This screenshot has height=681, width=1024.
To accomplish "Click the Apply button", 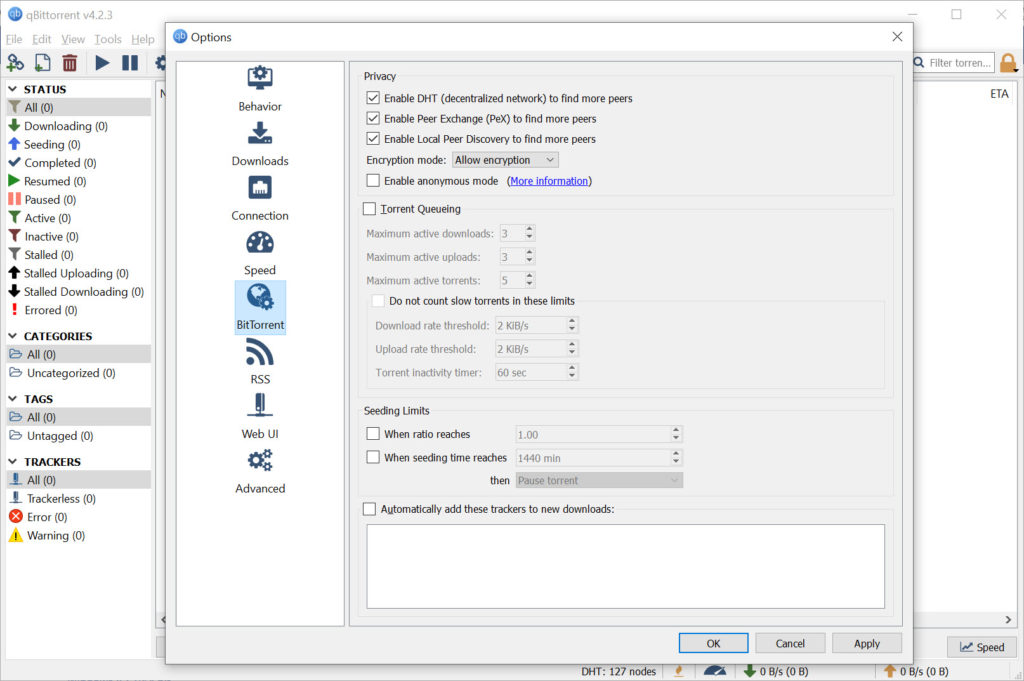I will click(867, 643).
